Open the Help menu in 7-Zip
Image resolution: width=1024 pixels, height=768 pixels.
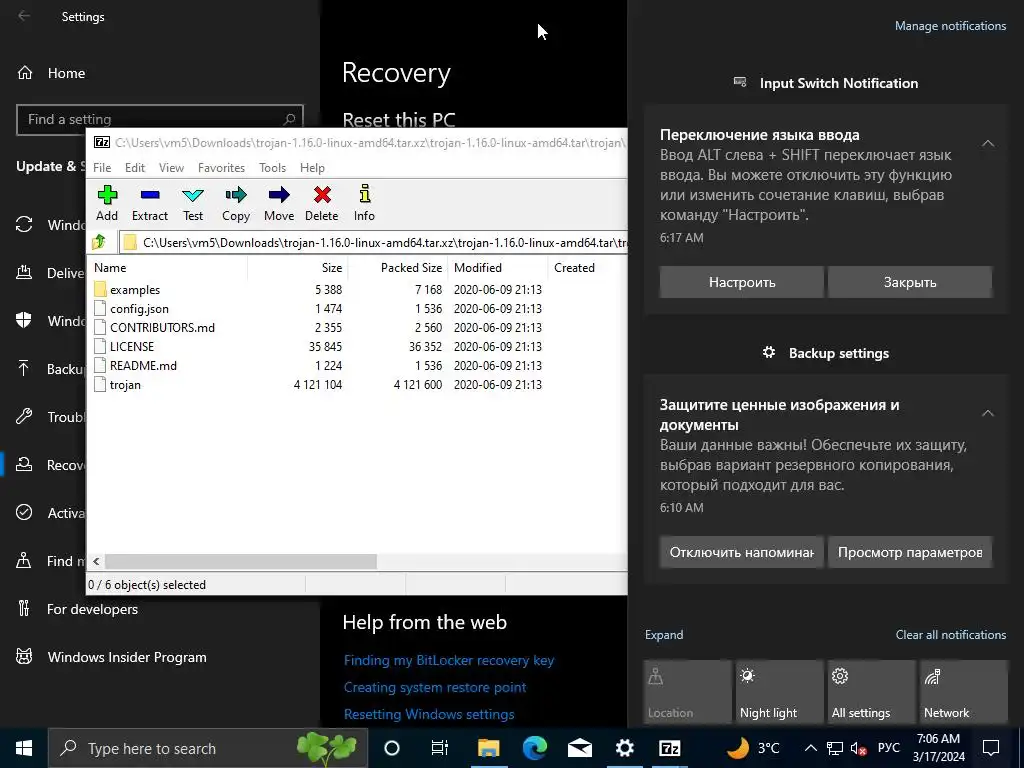tap(312, 168)
